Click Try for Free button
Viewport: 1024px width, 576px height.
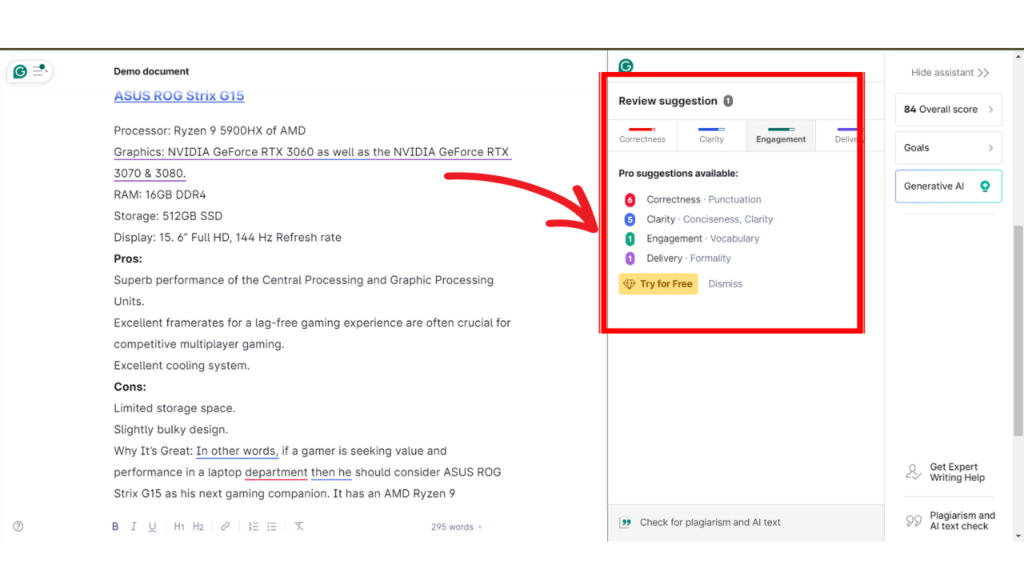(658, 284)
